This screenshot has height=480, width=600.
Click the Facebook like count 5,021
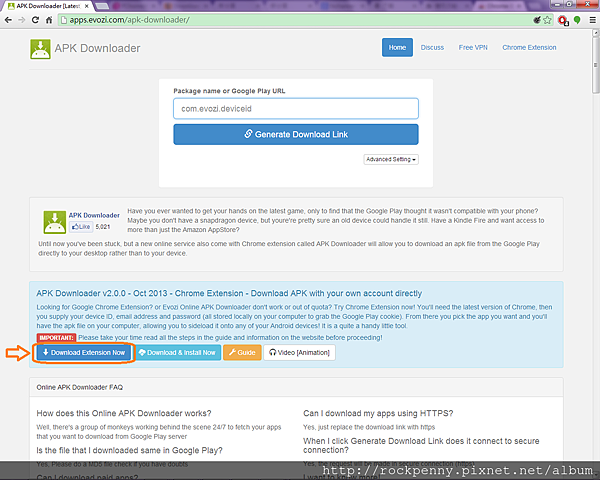point(103,227)
